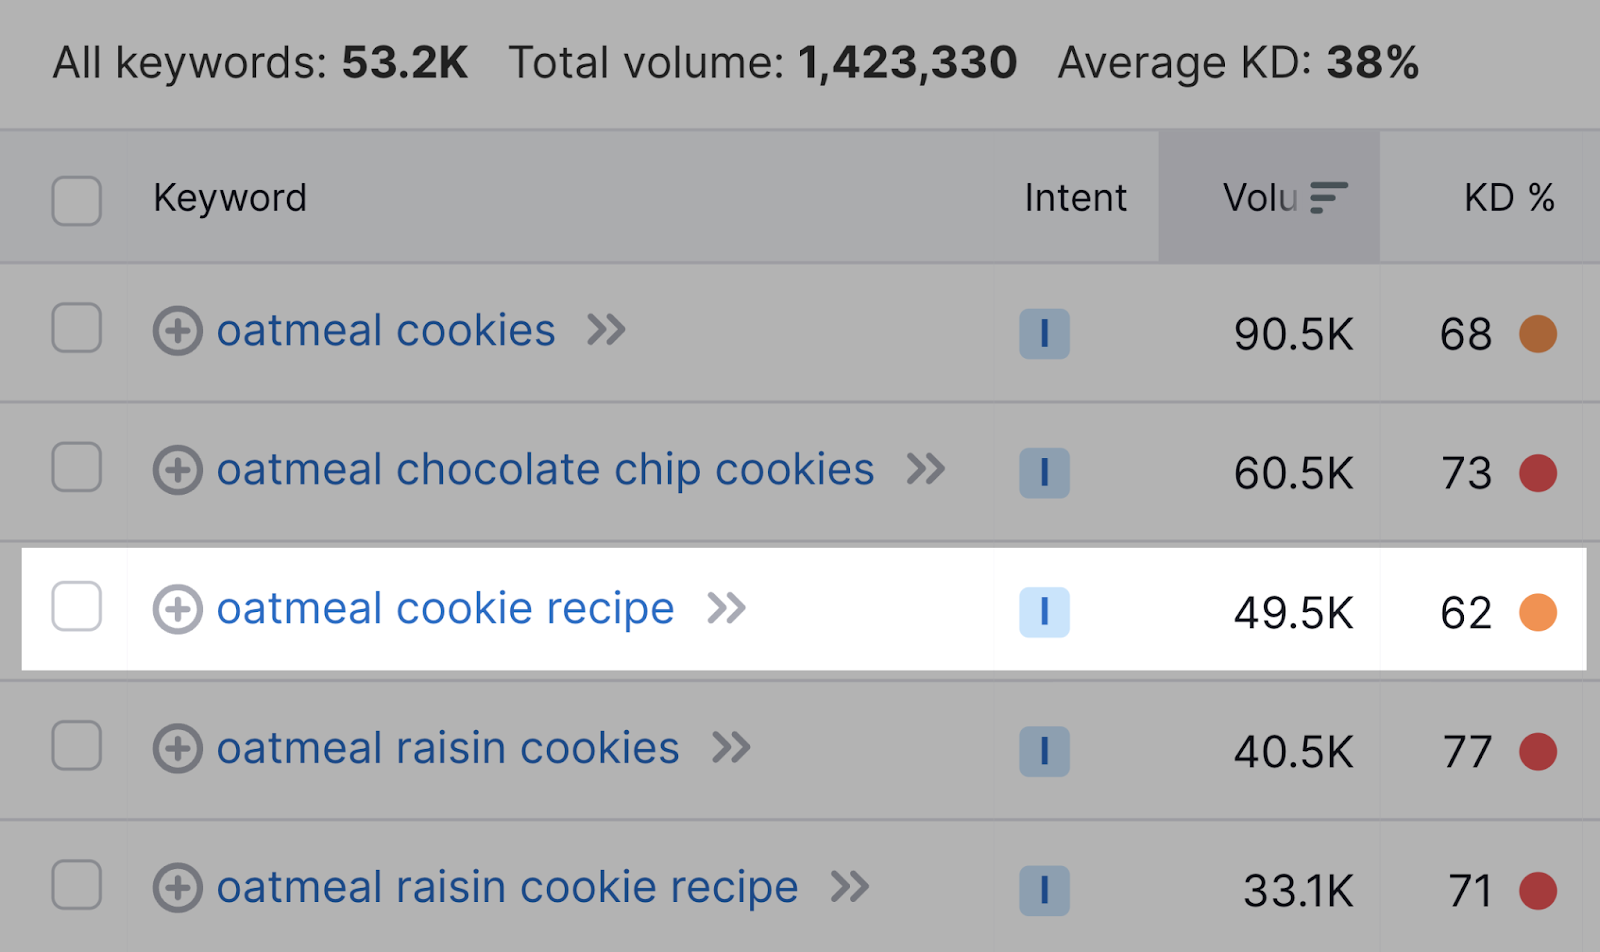
Task: Click orange KD dot for 'oatmeal cookie recipe'
Action: [1538, 612]
